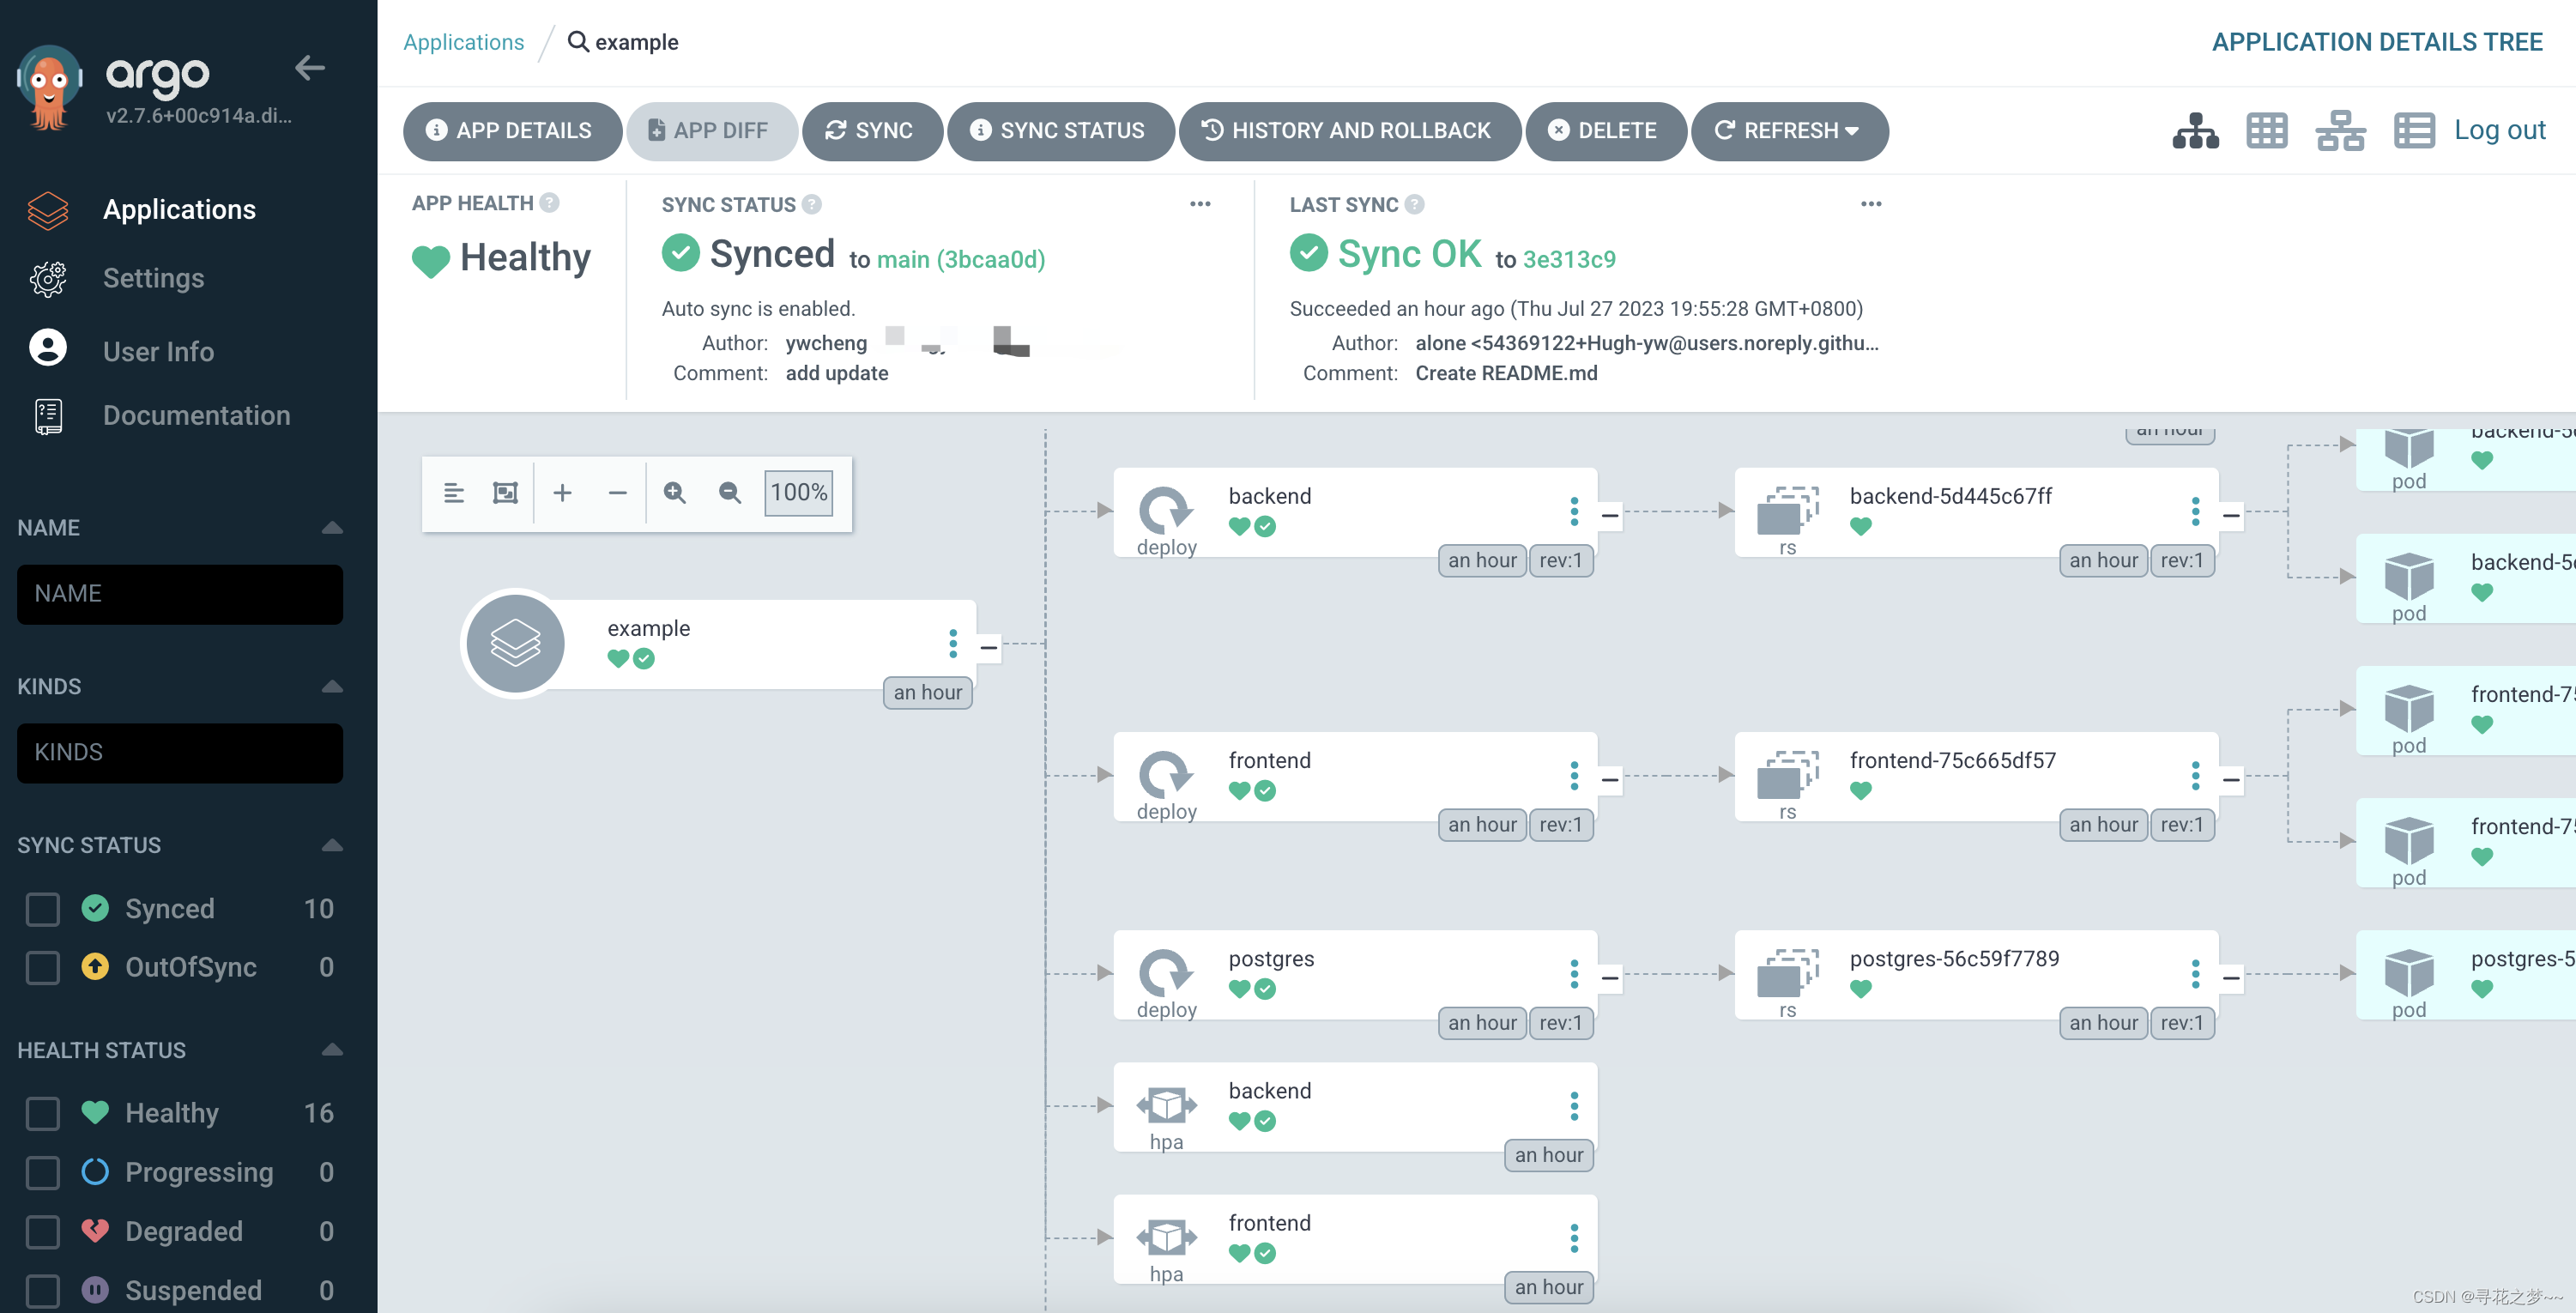Collapse backend-5d445c67ff replica set node
The image size is (2576, 1313).
tap(2231, 516)
